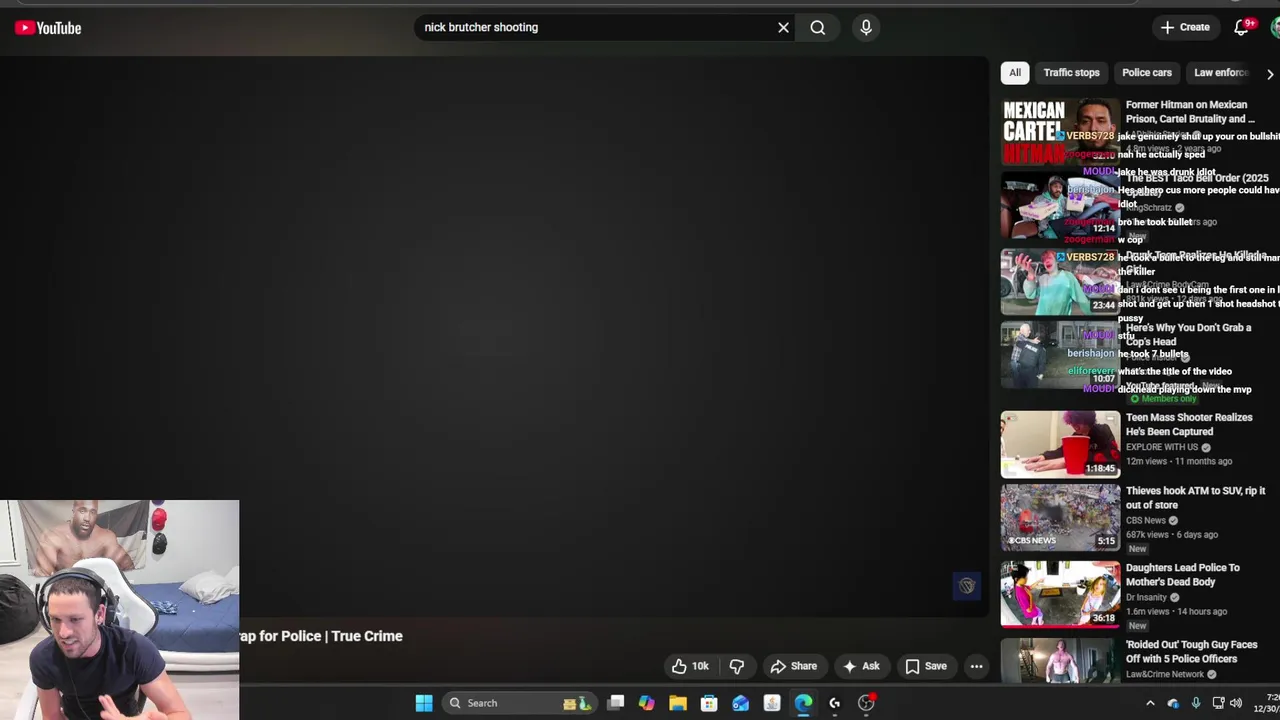Open the 'Mexican Cartel Hitman' video thumbnail
The image size is (1280, 720).
[1060, 130]
